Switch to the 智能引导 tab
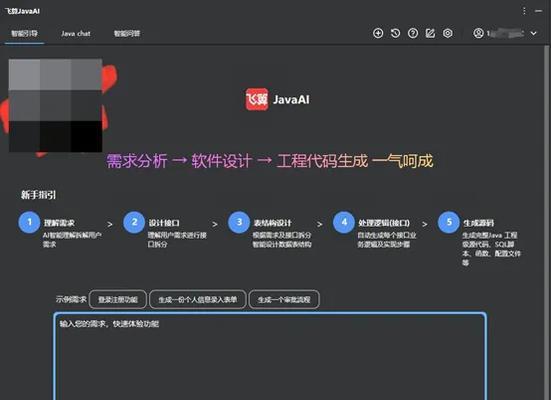Screen dimensions: 551x400 pos(24,34)
